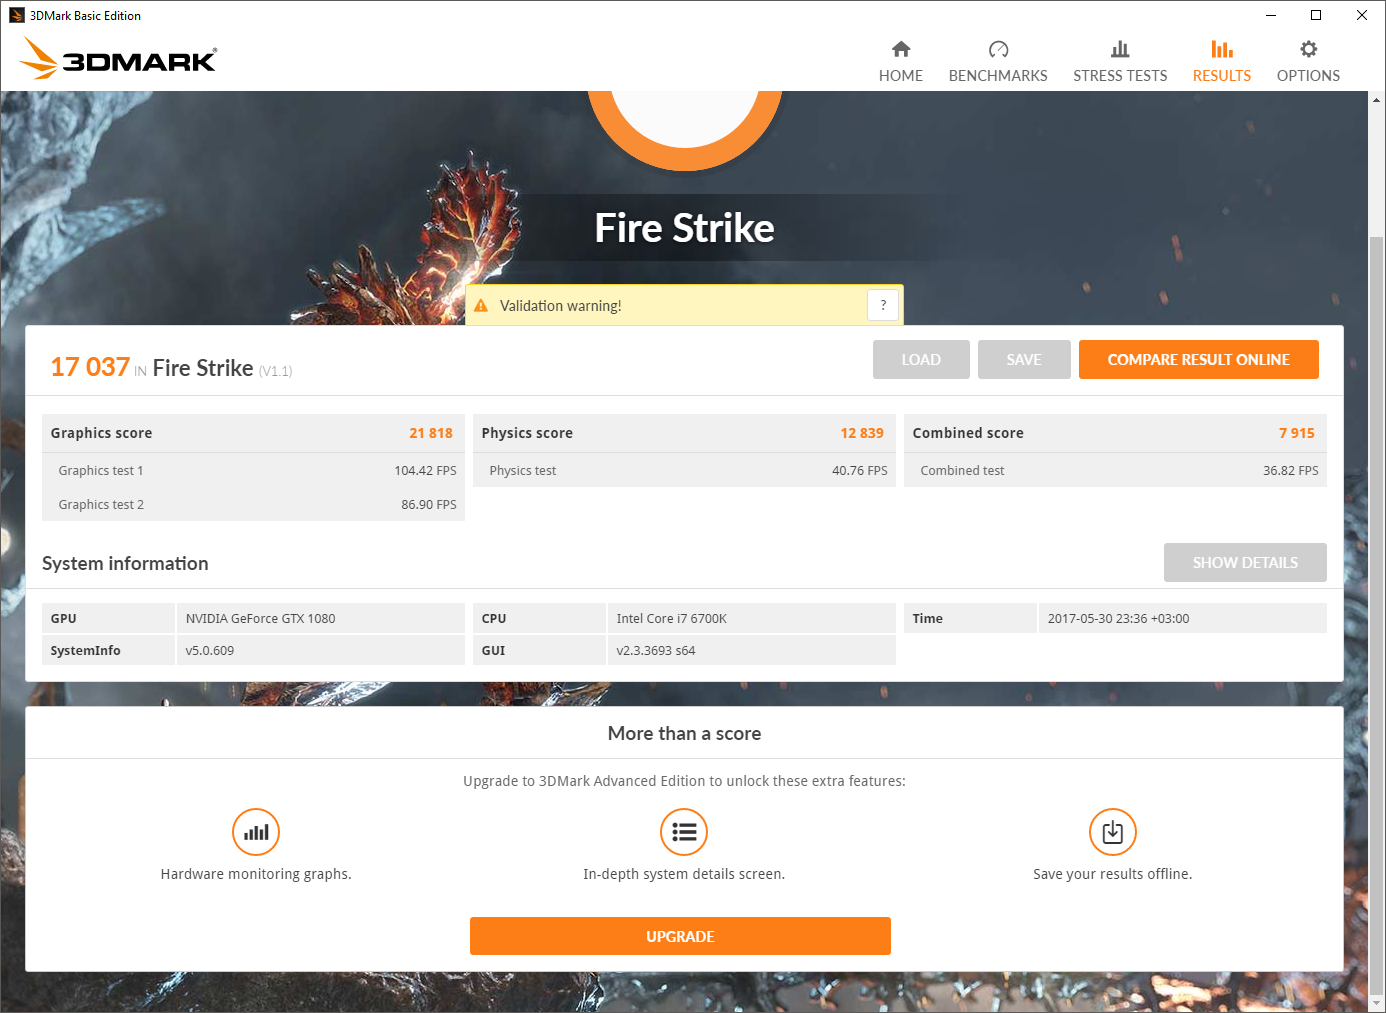1386x1013 pixels.
Task: Select the Graphics test 2 row label
Action: [x=101, y=505]
